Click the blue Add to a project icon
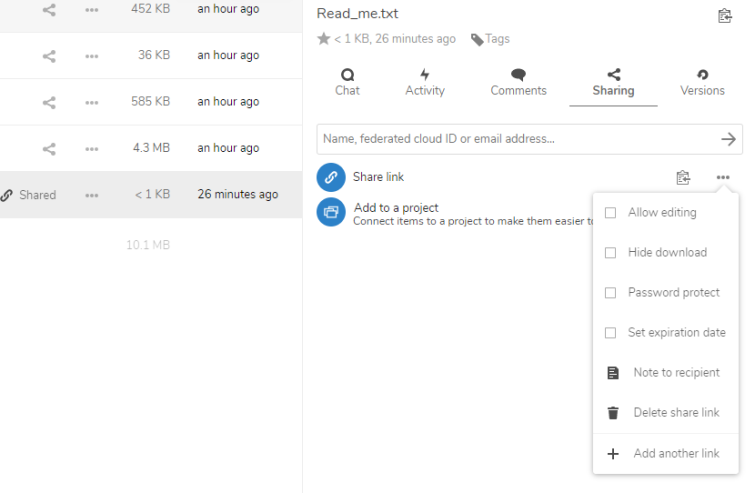 pos(331,212)
